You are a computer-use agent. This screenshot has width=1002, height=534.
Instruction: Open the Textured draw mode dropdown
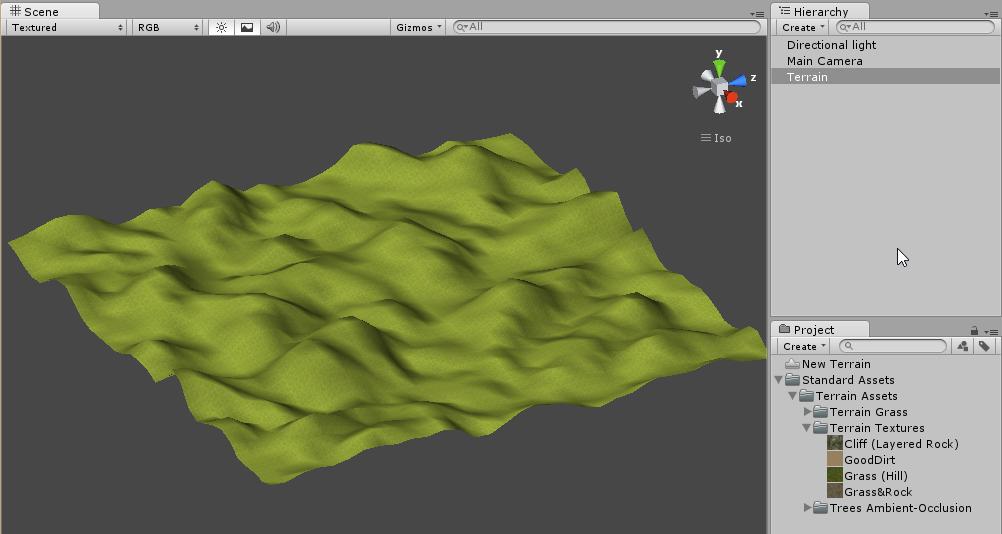click(x=68, y=27)
